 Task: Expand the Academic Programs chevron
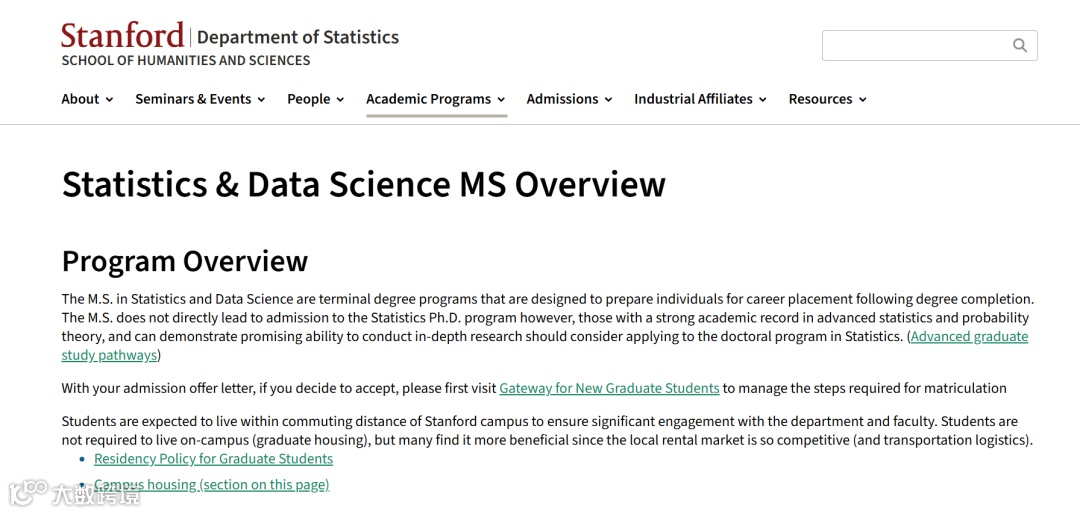pos(501,100)
